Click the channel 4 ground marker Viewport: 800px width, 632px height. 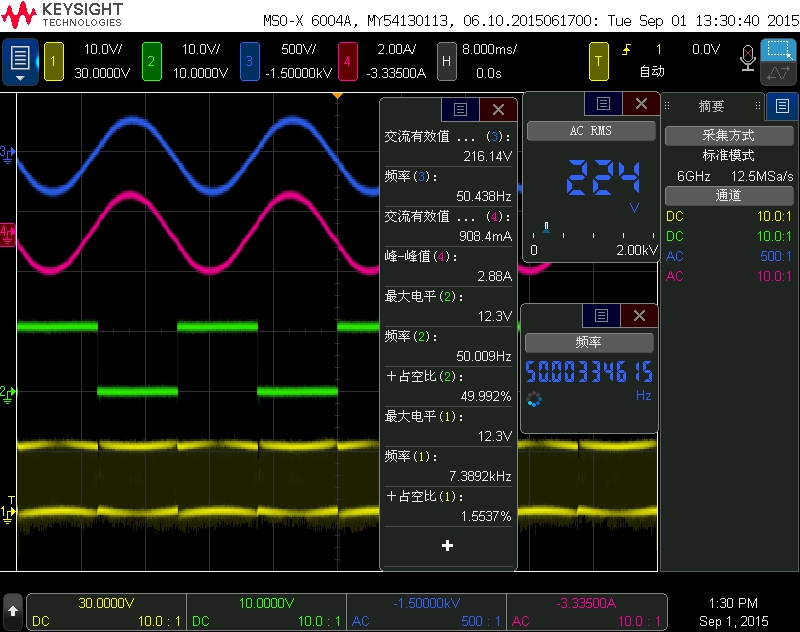pyautogui.click(x=8, y=235)
